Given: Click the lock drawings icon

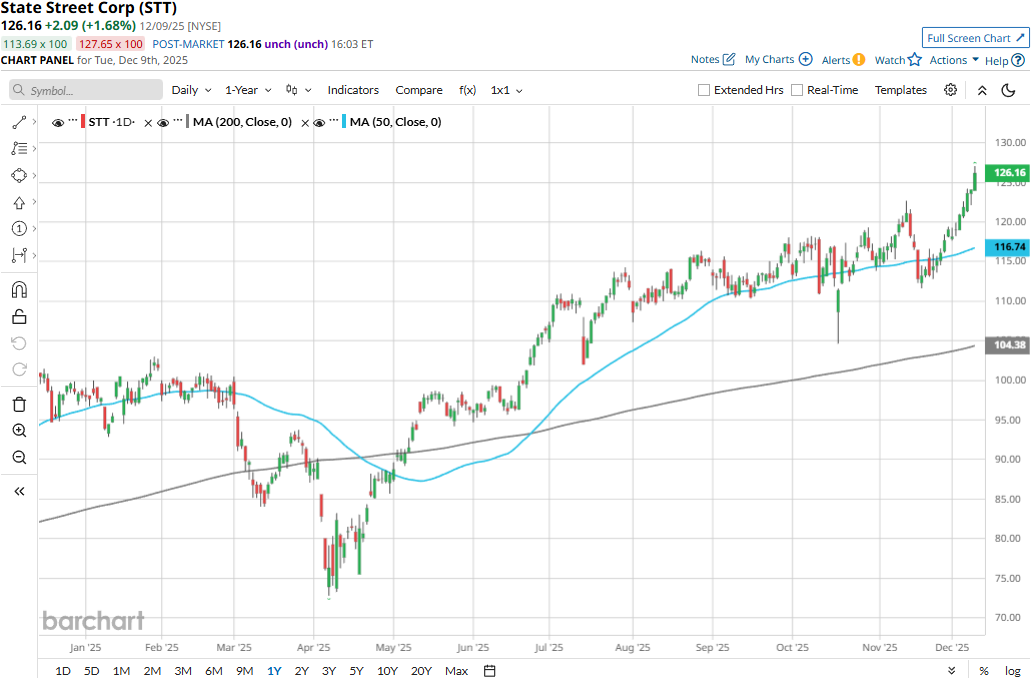Looking at the screenshot, I should 19,317.
